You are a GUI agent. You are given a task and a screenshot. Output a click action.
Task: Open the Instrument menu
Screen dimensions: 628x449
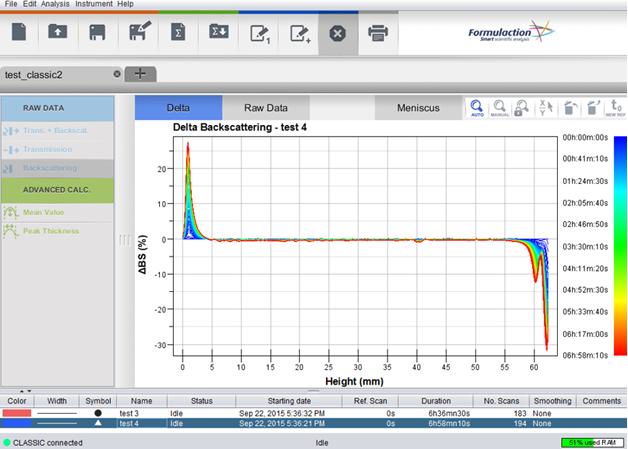[94, 4]
